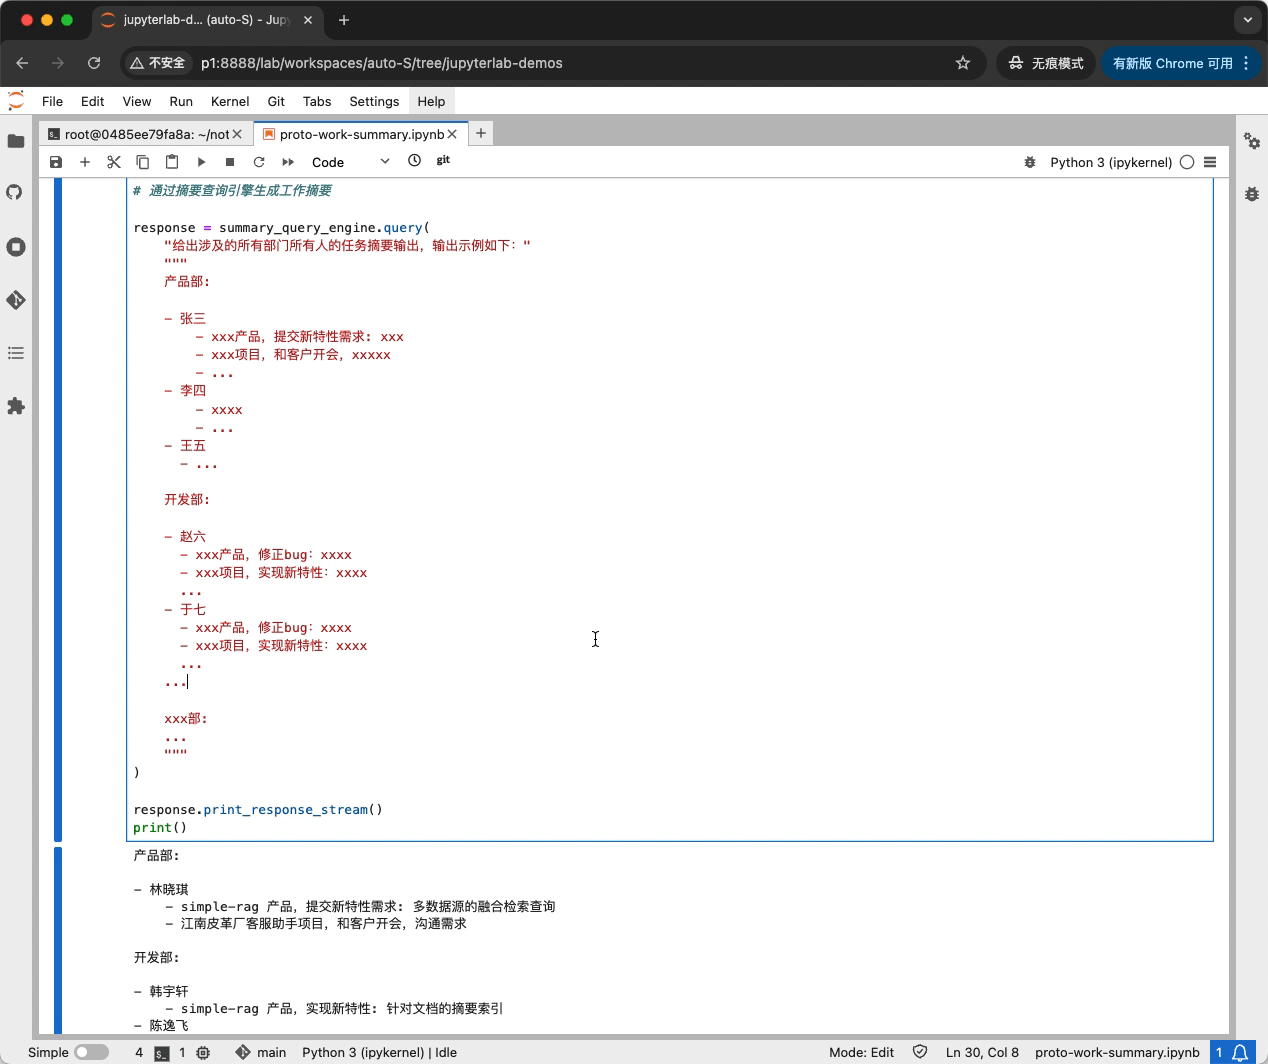Image resolution: width=1268 pixels, height=1064 pixels.
Task: Toggle Simple interface mode
Action: [91, 1052]
